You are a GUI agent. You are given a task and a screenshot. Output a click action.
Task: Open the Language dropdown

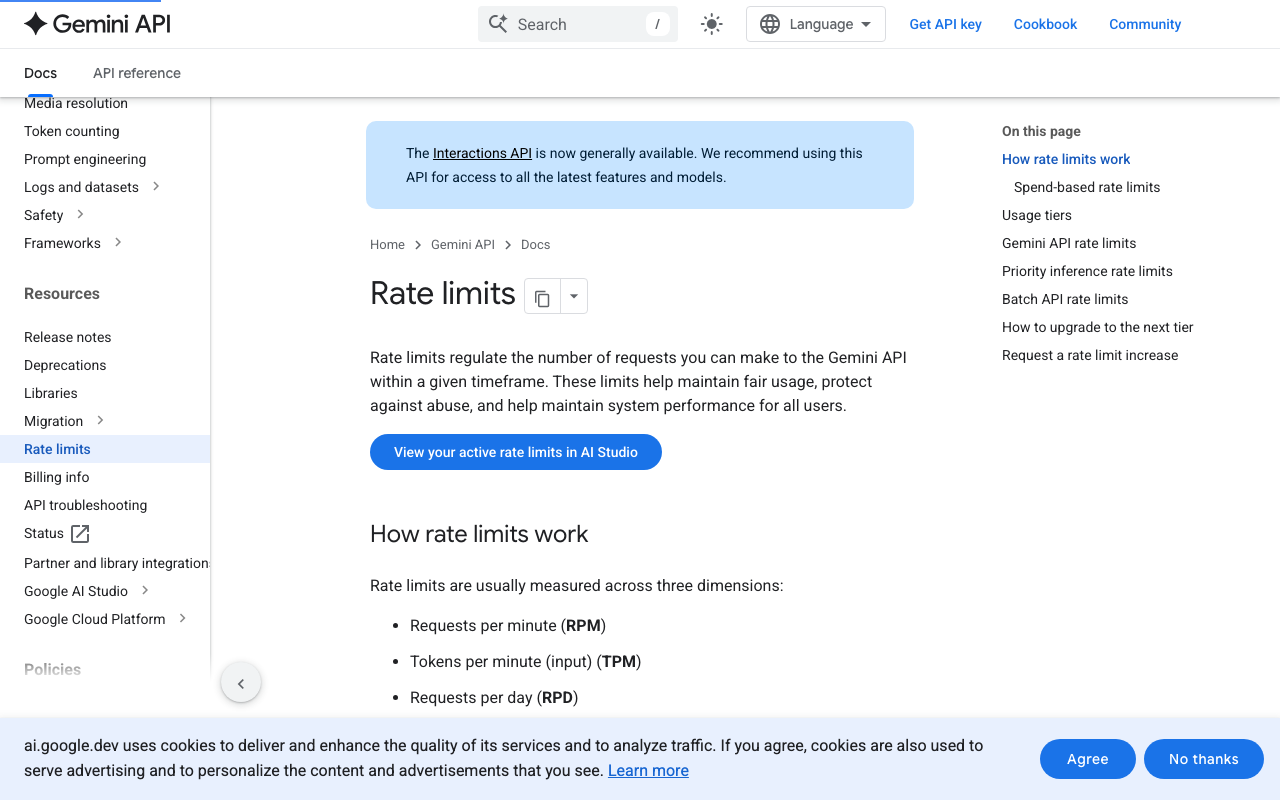(x=816, y=24)
